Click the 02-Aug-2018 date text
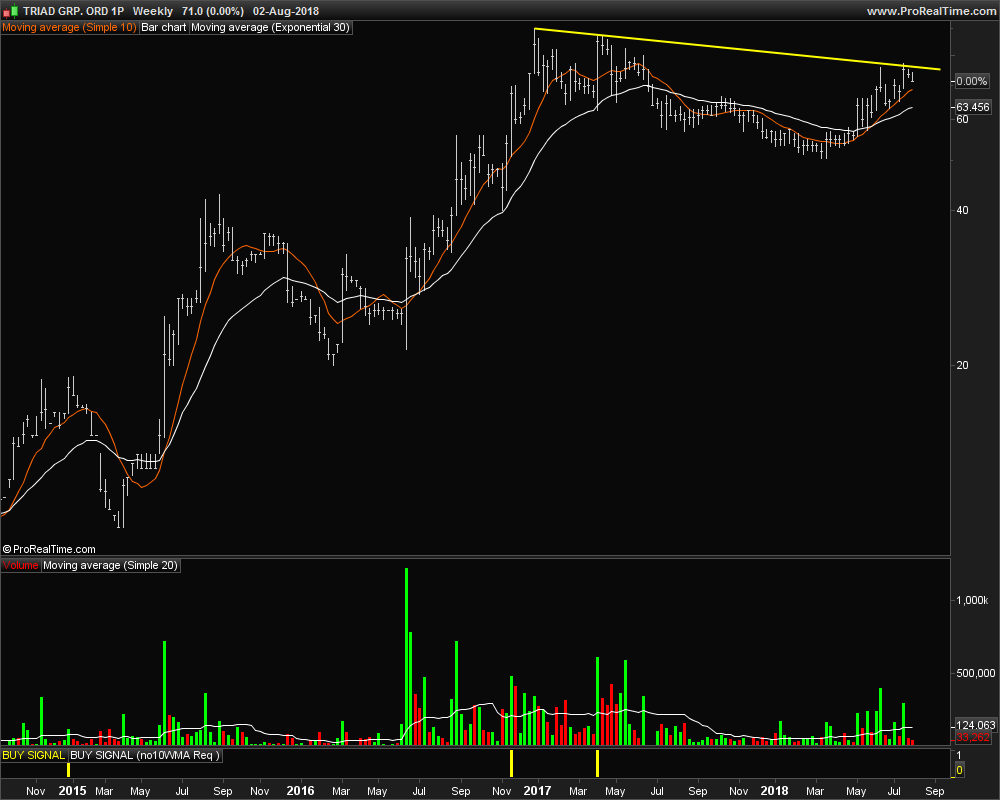1000x800 pixels. pyautogui.click(x=286, y=11)
